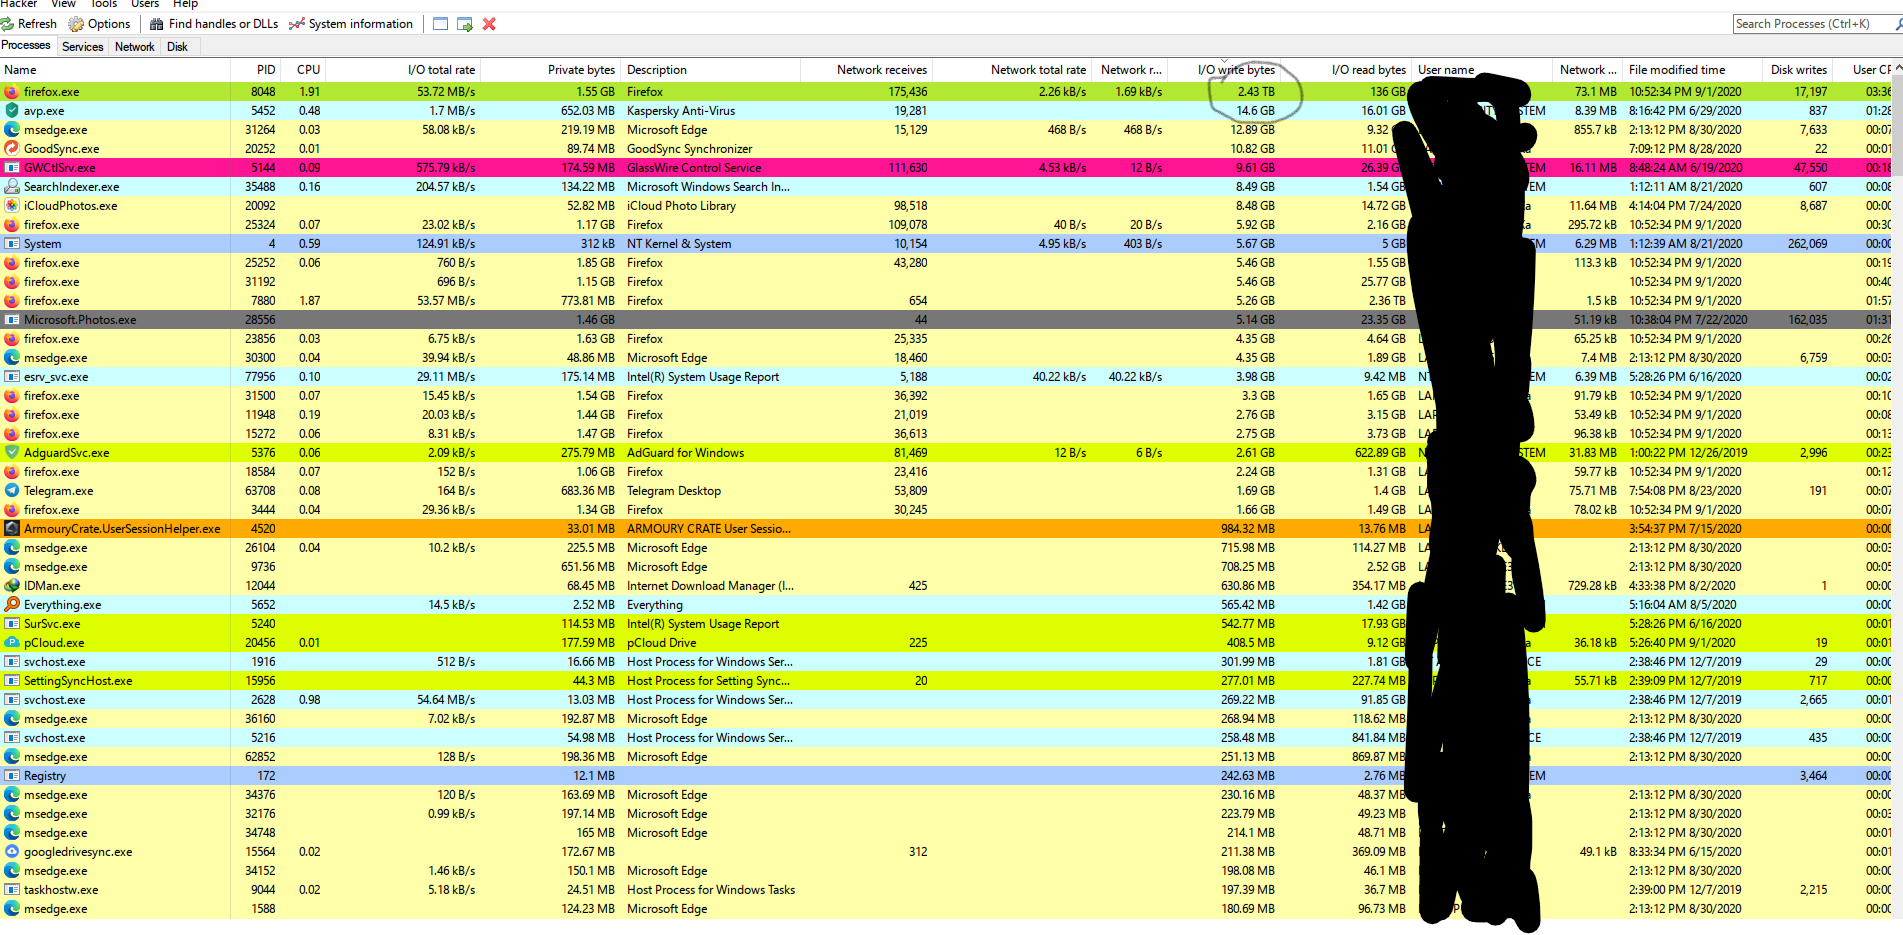Select the 'iCloud Photo Library' description
The image size is (1903, 935).
coord(681,206)
